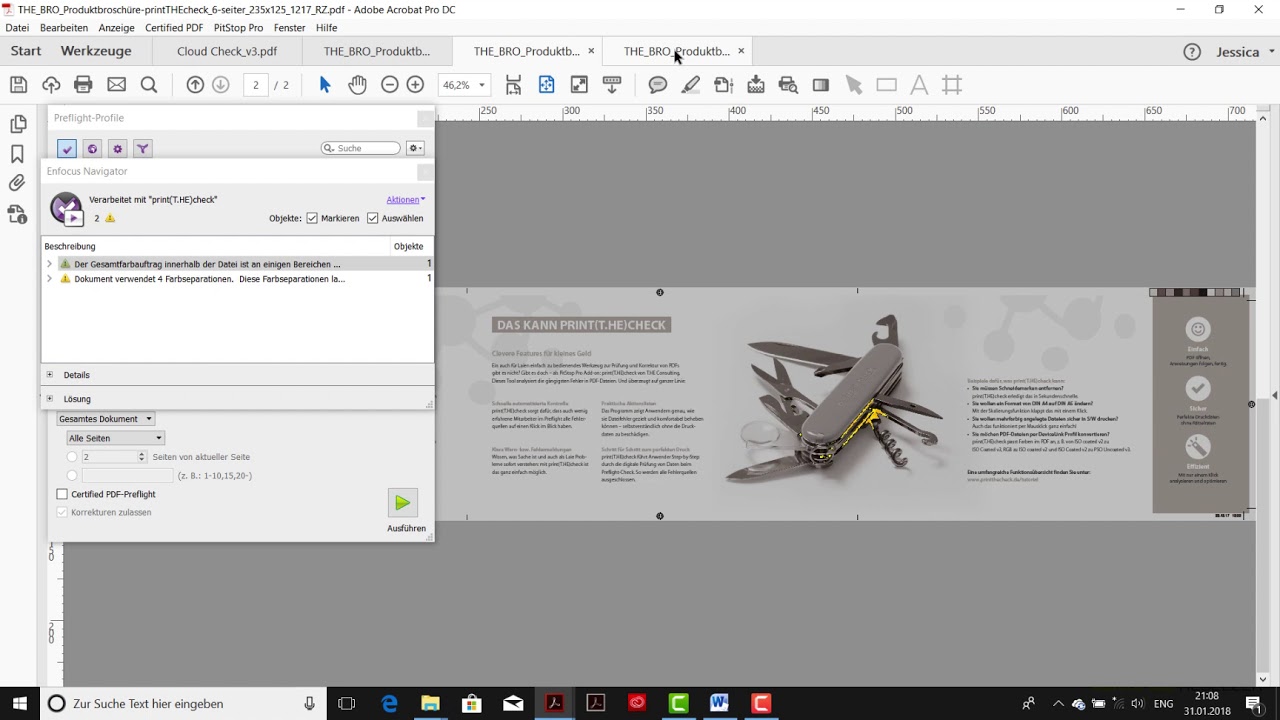Click the current page number field
Image resolution: width=1280 pixels, height=720 pixels.
(x=256, y=85)
